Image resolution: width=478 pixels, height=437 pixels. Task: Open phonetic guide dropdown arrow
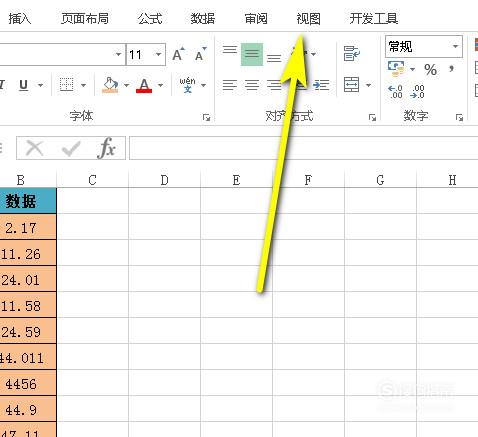pos(203,85)
